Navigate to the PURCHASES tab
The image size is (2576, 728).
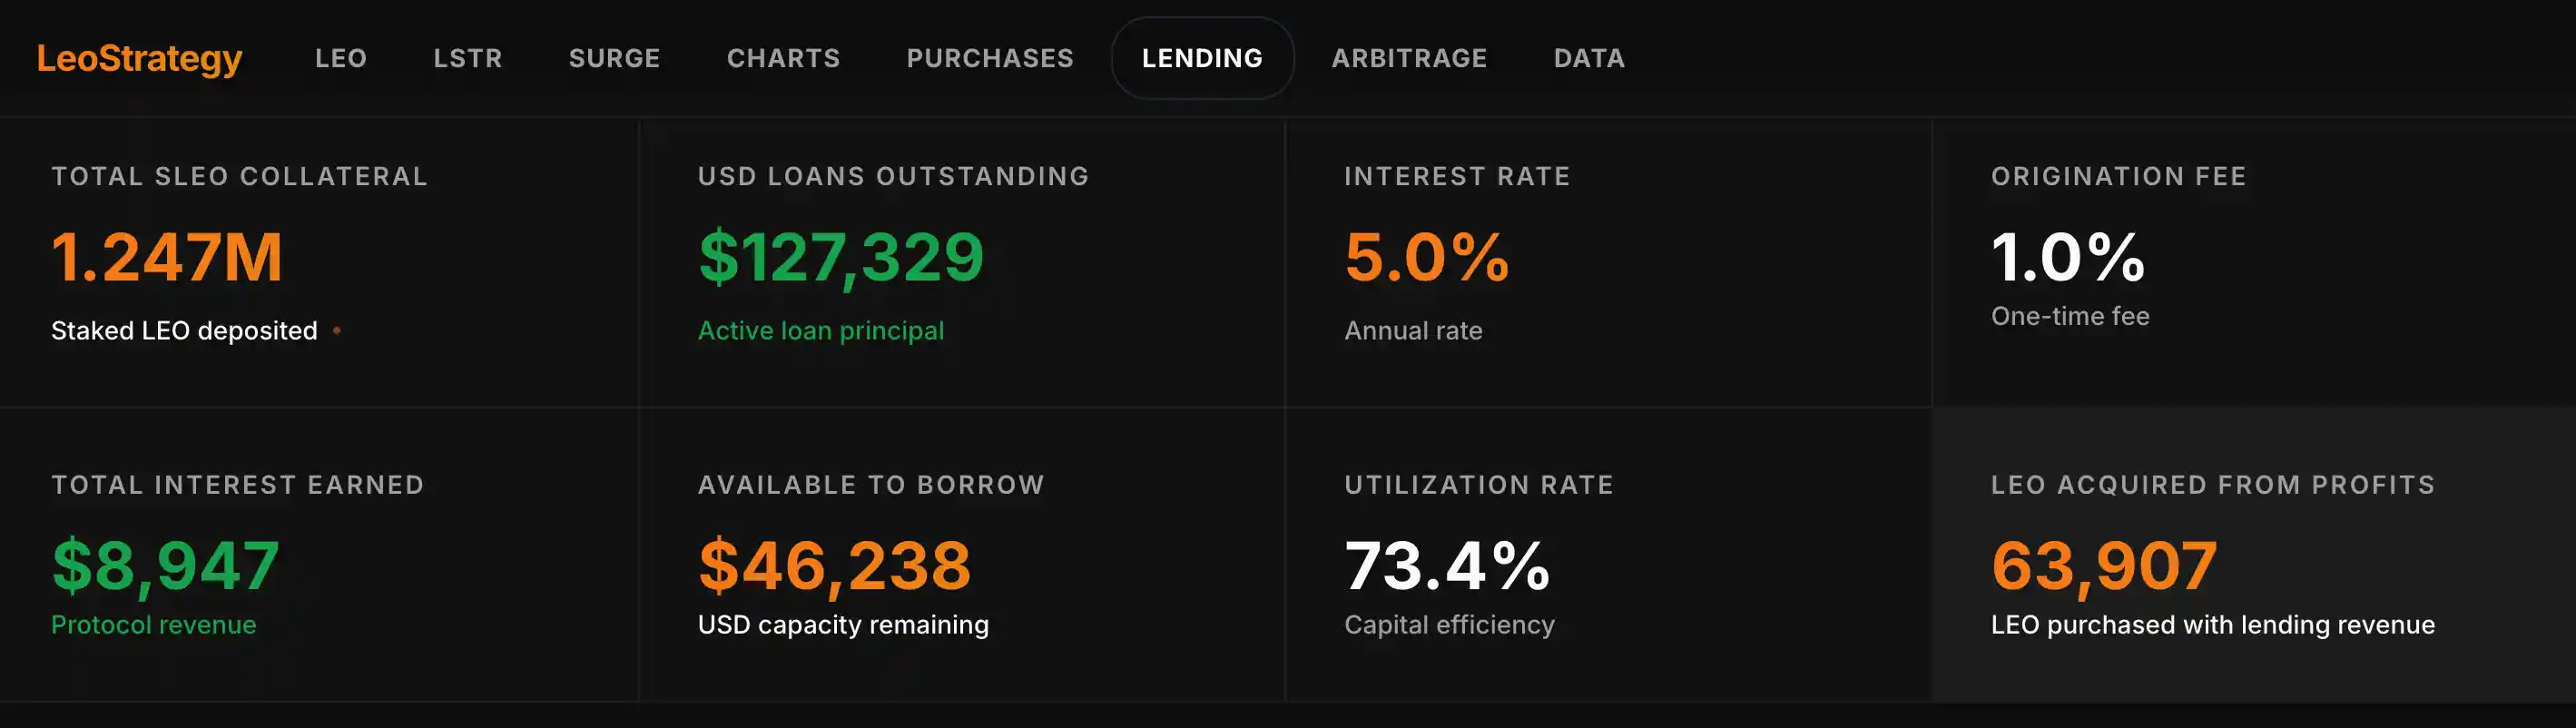click(989, 58)
